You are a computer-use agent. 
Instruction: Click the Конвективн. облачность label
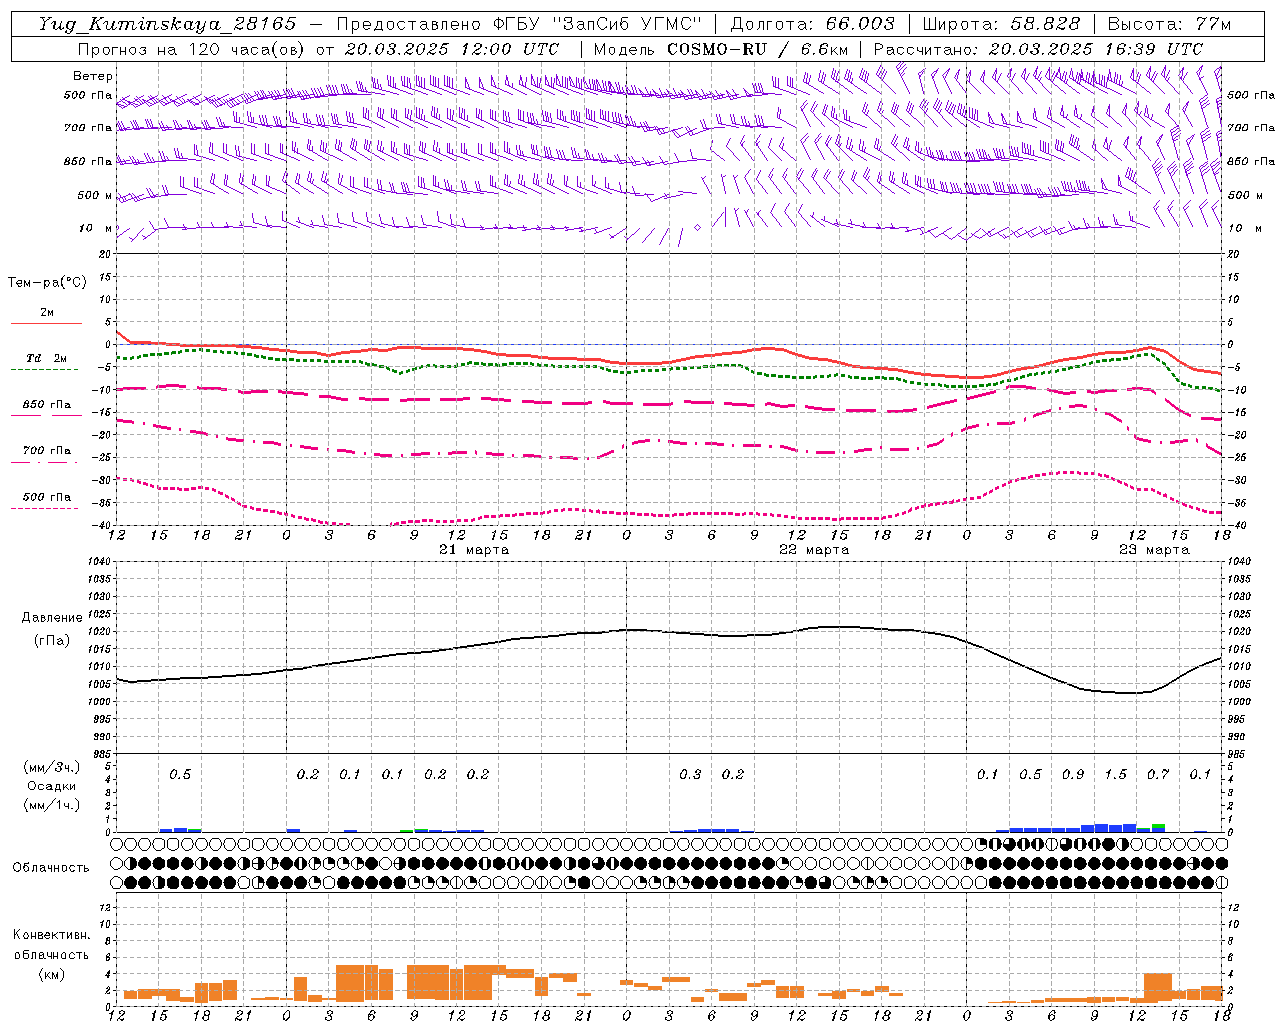(51, 945)
